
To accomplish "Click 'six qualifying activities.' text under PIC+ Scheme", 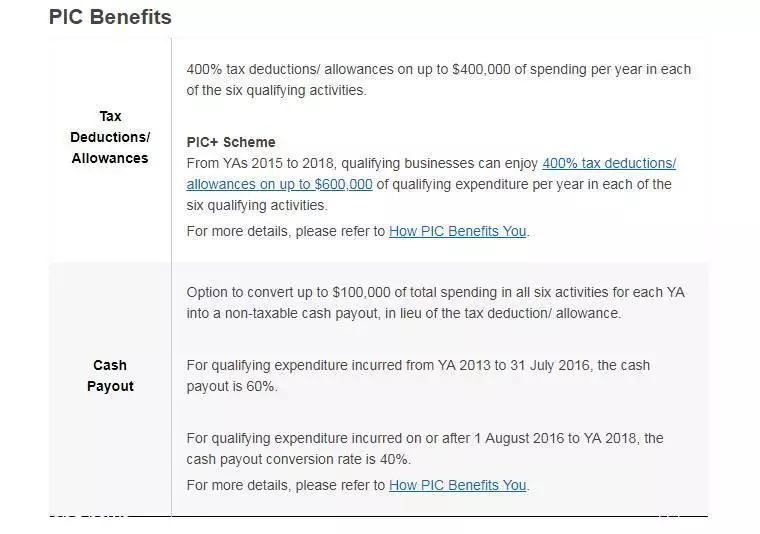I will [x=257, y=205].
